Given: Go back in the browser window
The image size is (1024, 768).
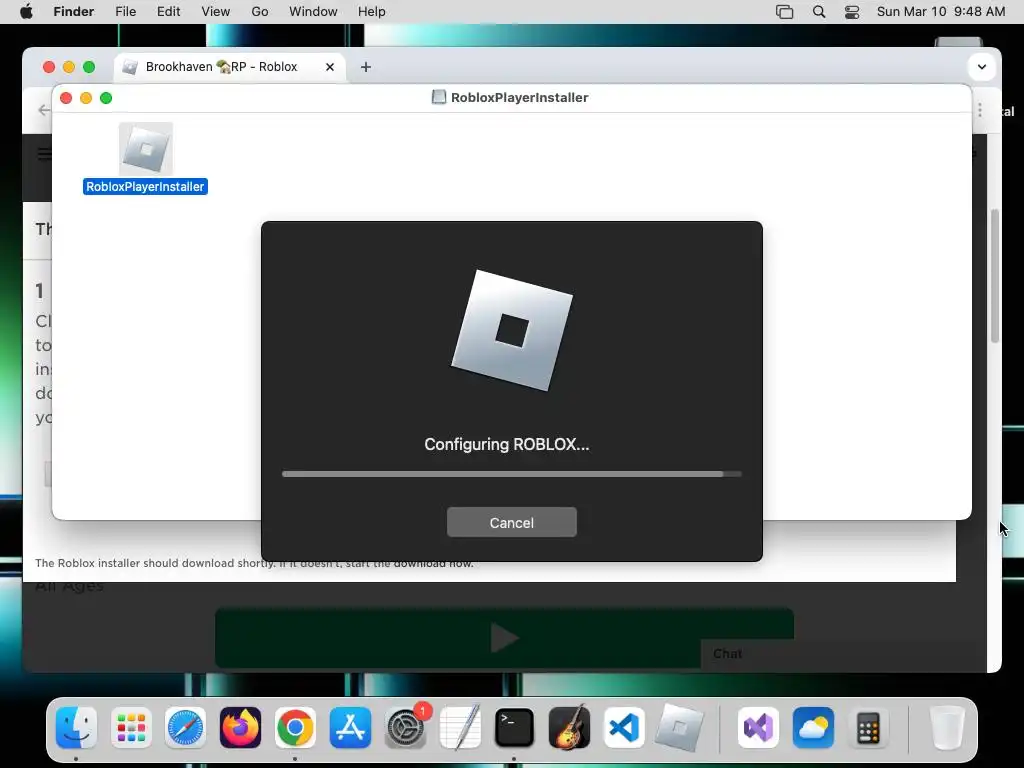Looking at the screenshot, I should tap(43, 110).
